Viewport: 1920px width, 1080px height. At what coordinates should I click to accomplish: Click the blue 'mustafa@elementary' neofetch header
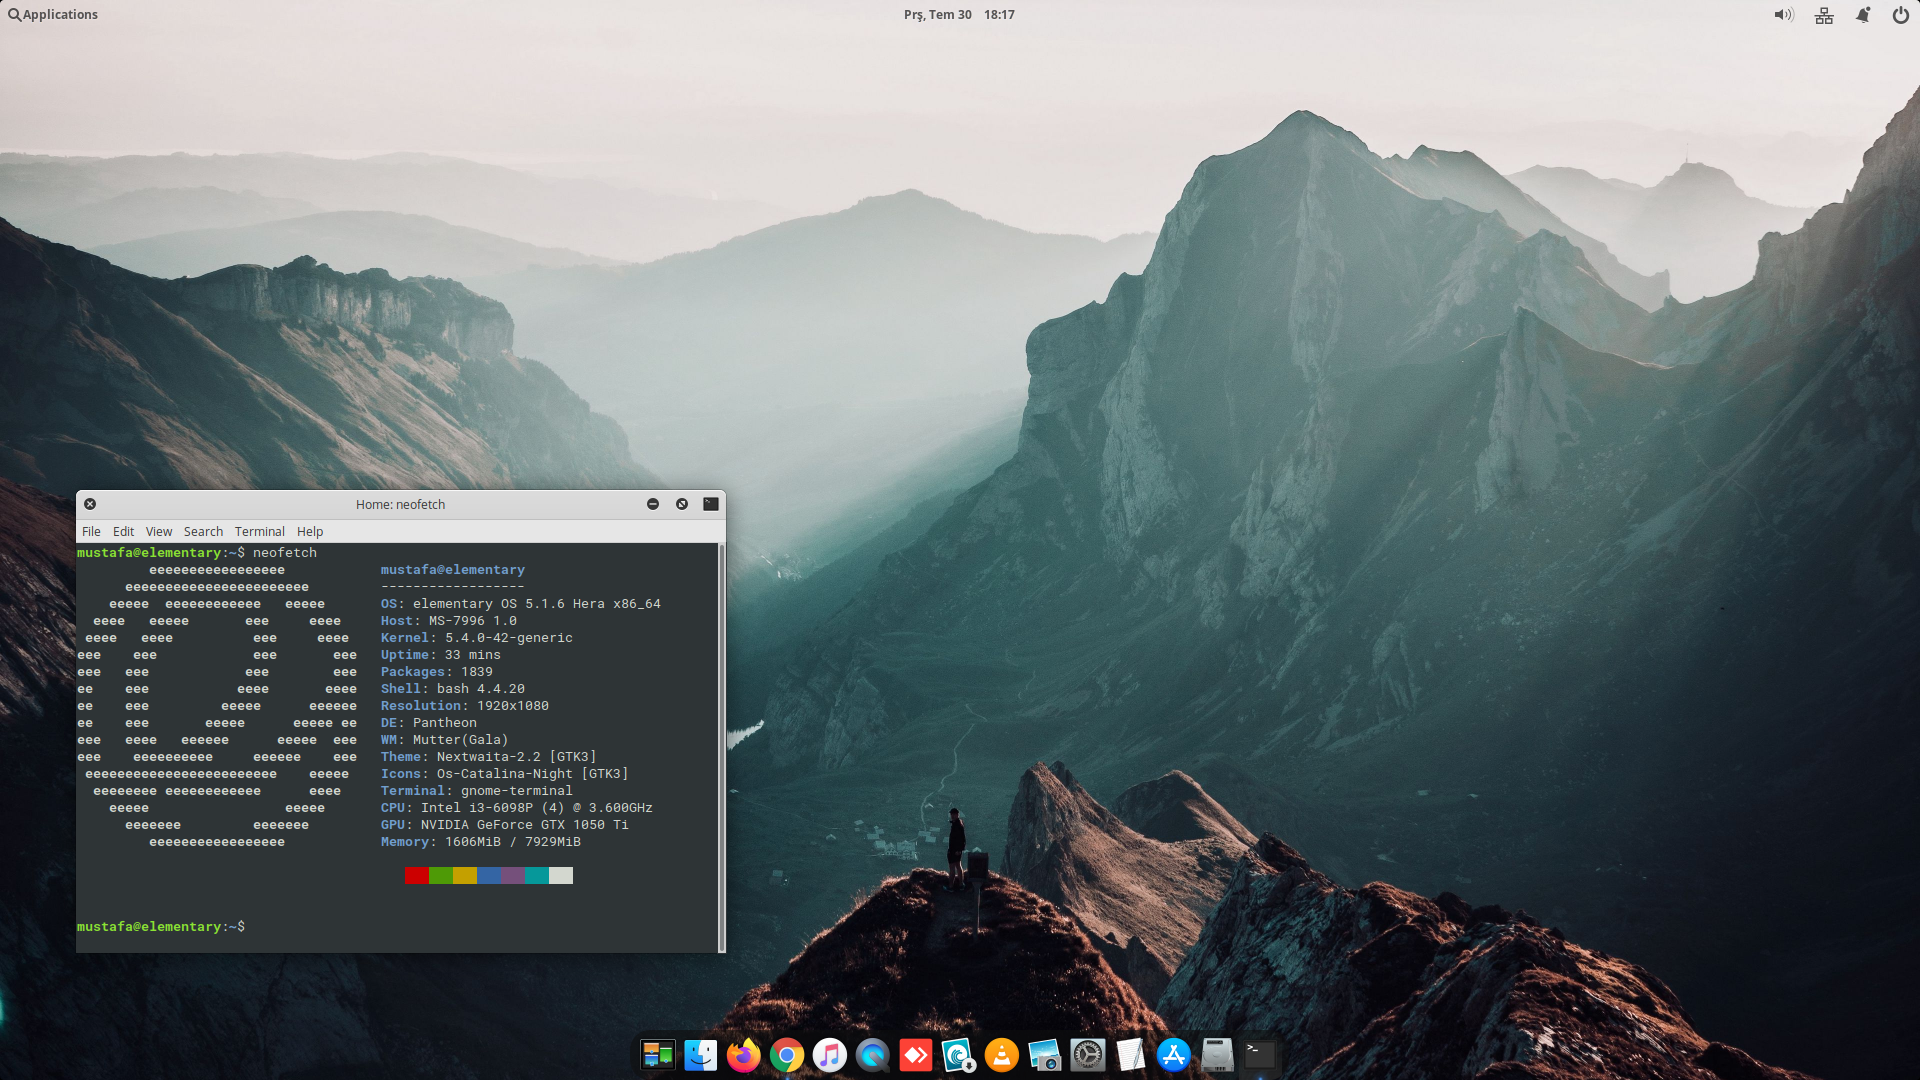pos(452,570)
